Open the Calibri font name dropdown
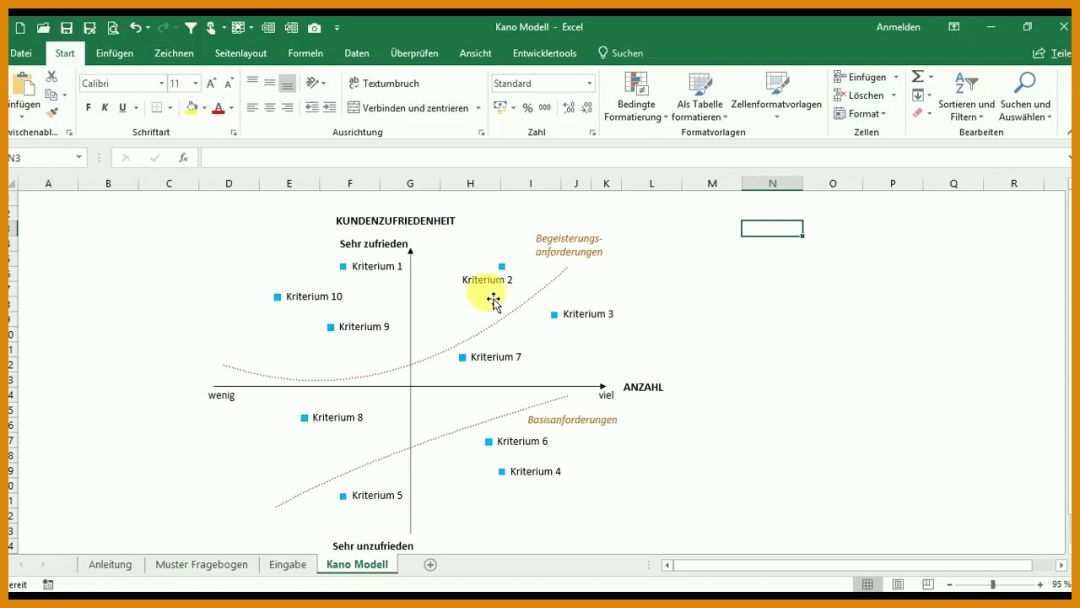This screenshot has width=1080, height=608. [162, 83]
